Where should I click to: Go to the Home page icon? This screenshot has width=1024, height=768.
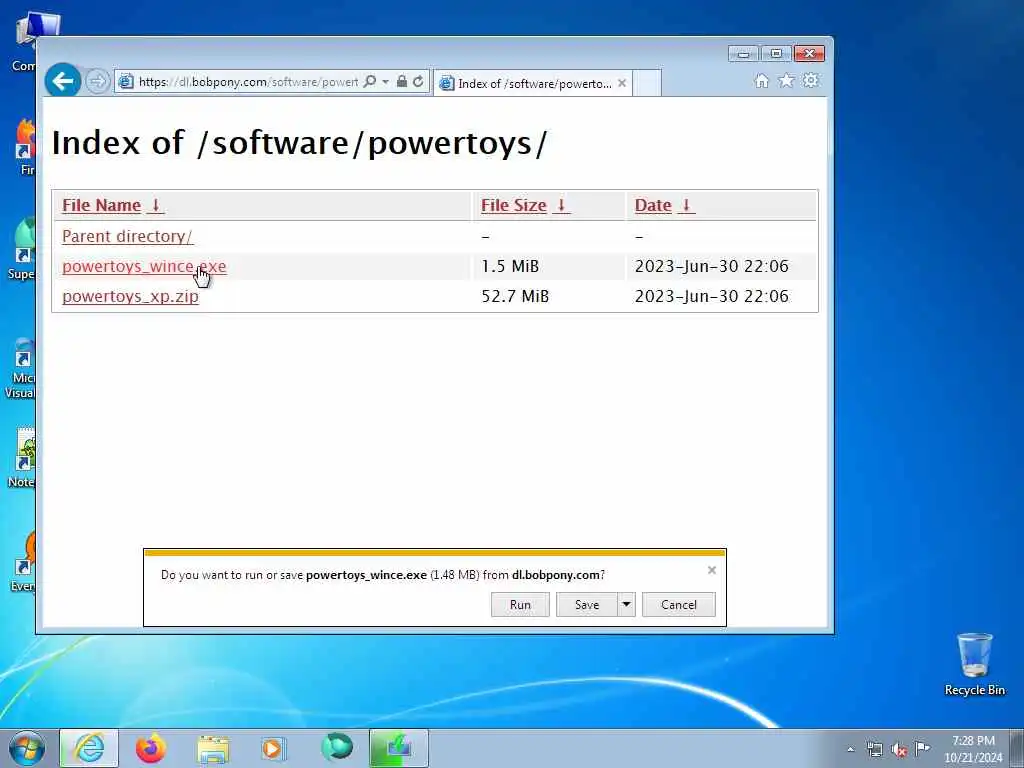[761, 81]
